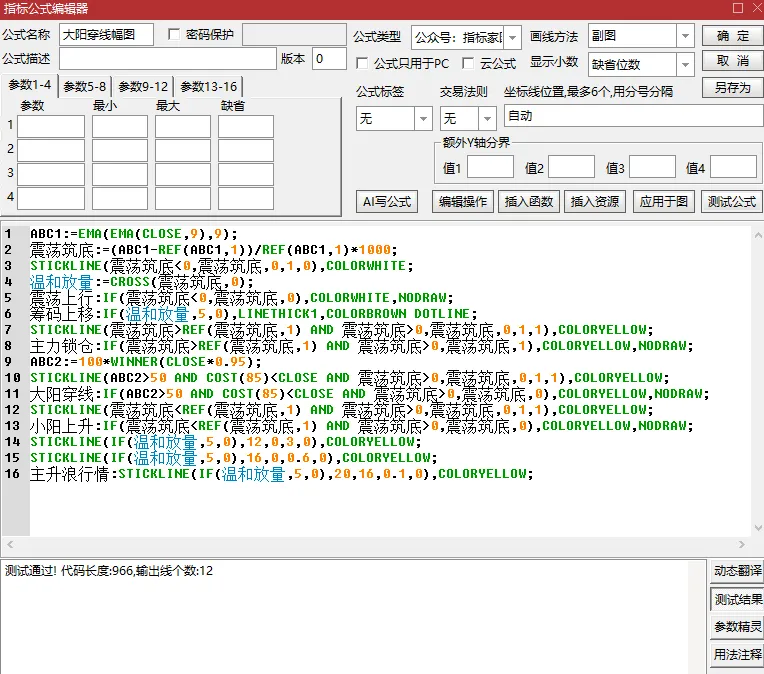Click code line 9 ABC2:=100*WINNER

coord(145,362)
